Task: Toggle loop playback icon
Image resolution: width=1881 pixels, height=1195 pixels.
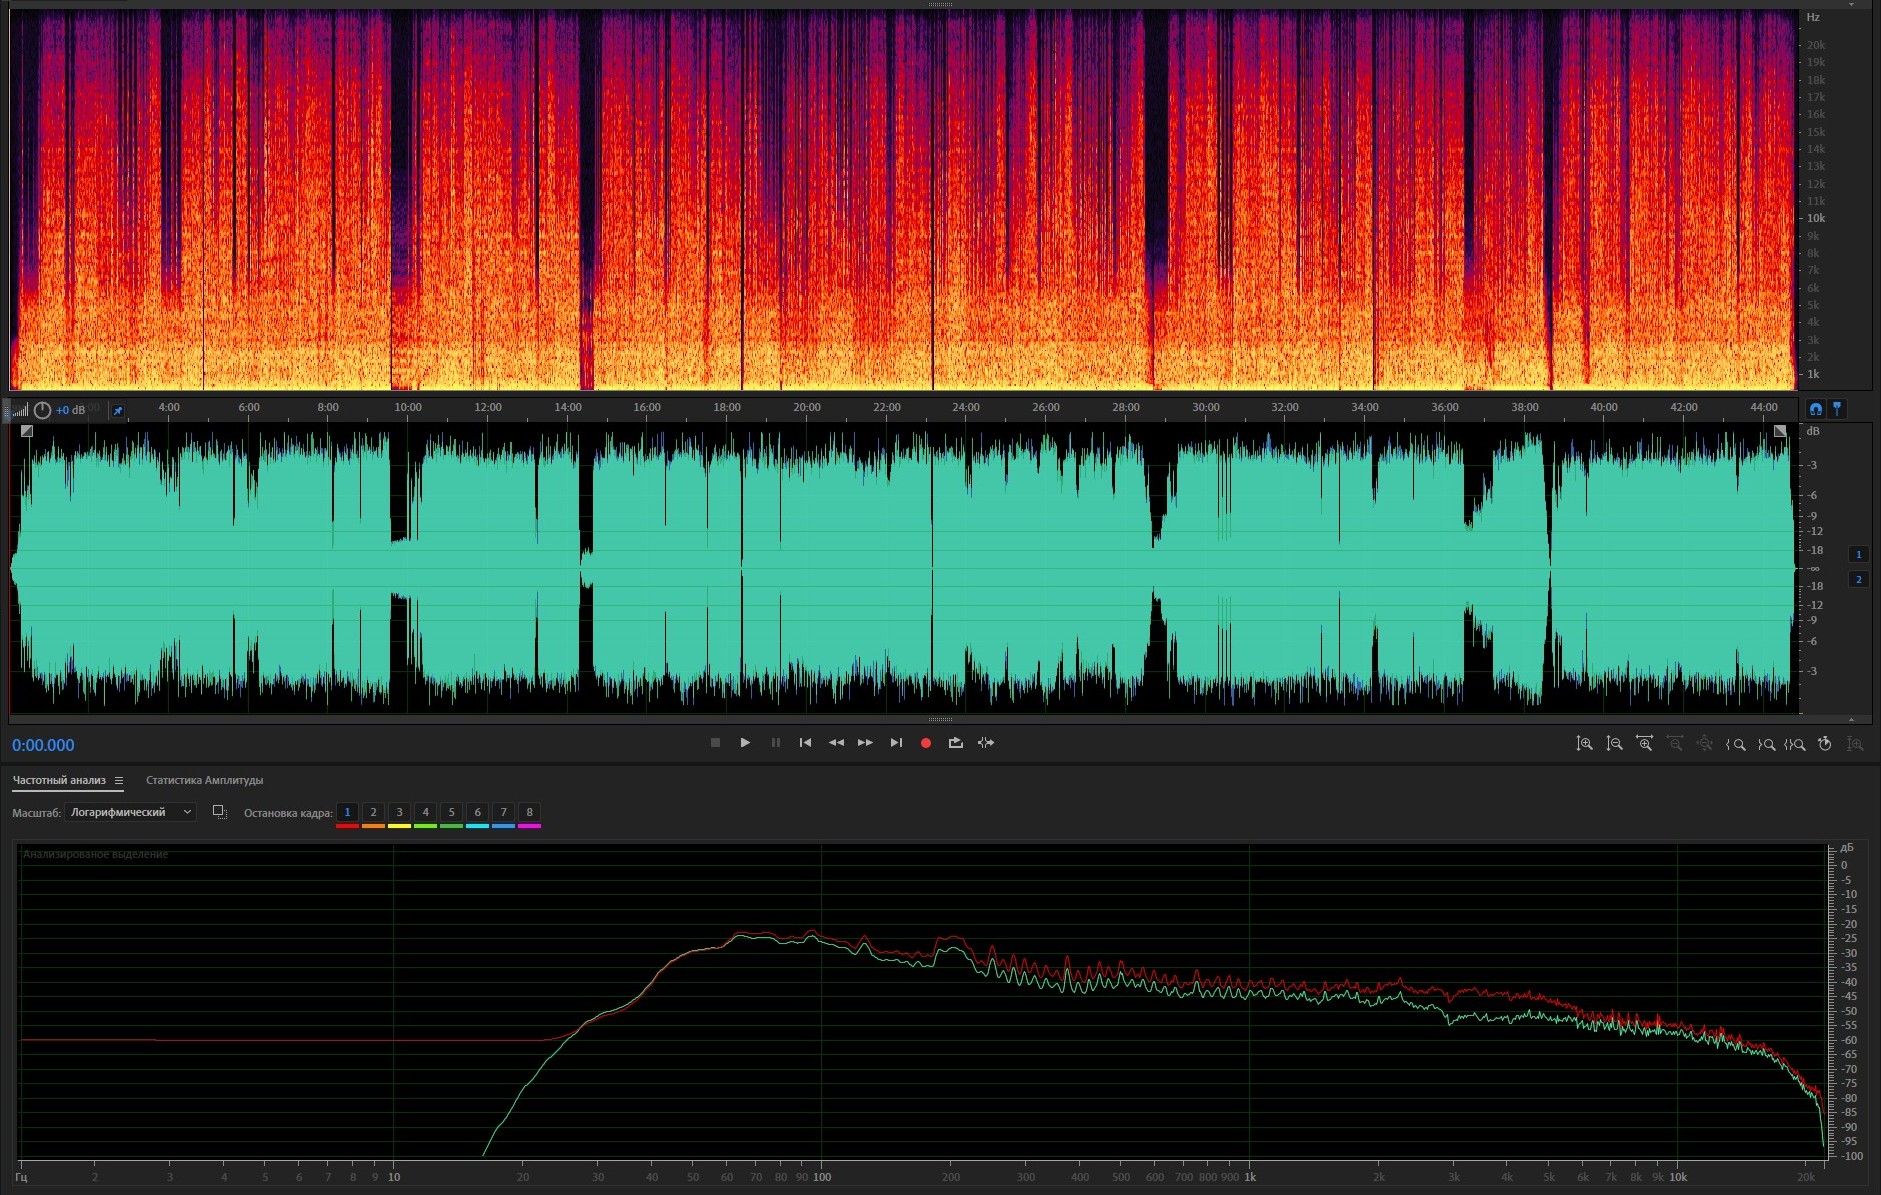Action: [x=956, y=743]
